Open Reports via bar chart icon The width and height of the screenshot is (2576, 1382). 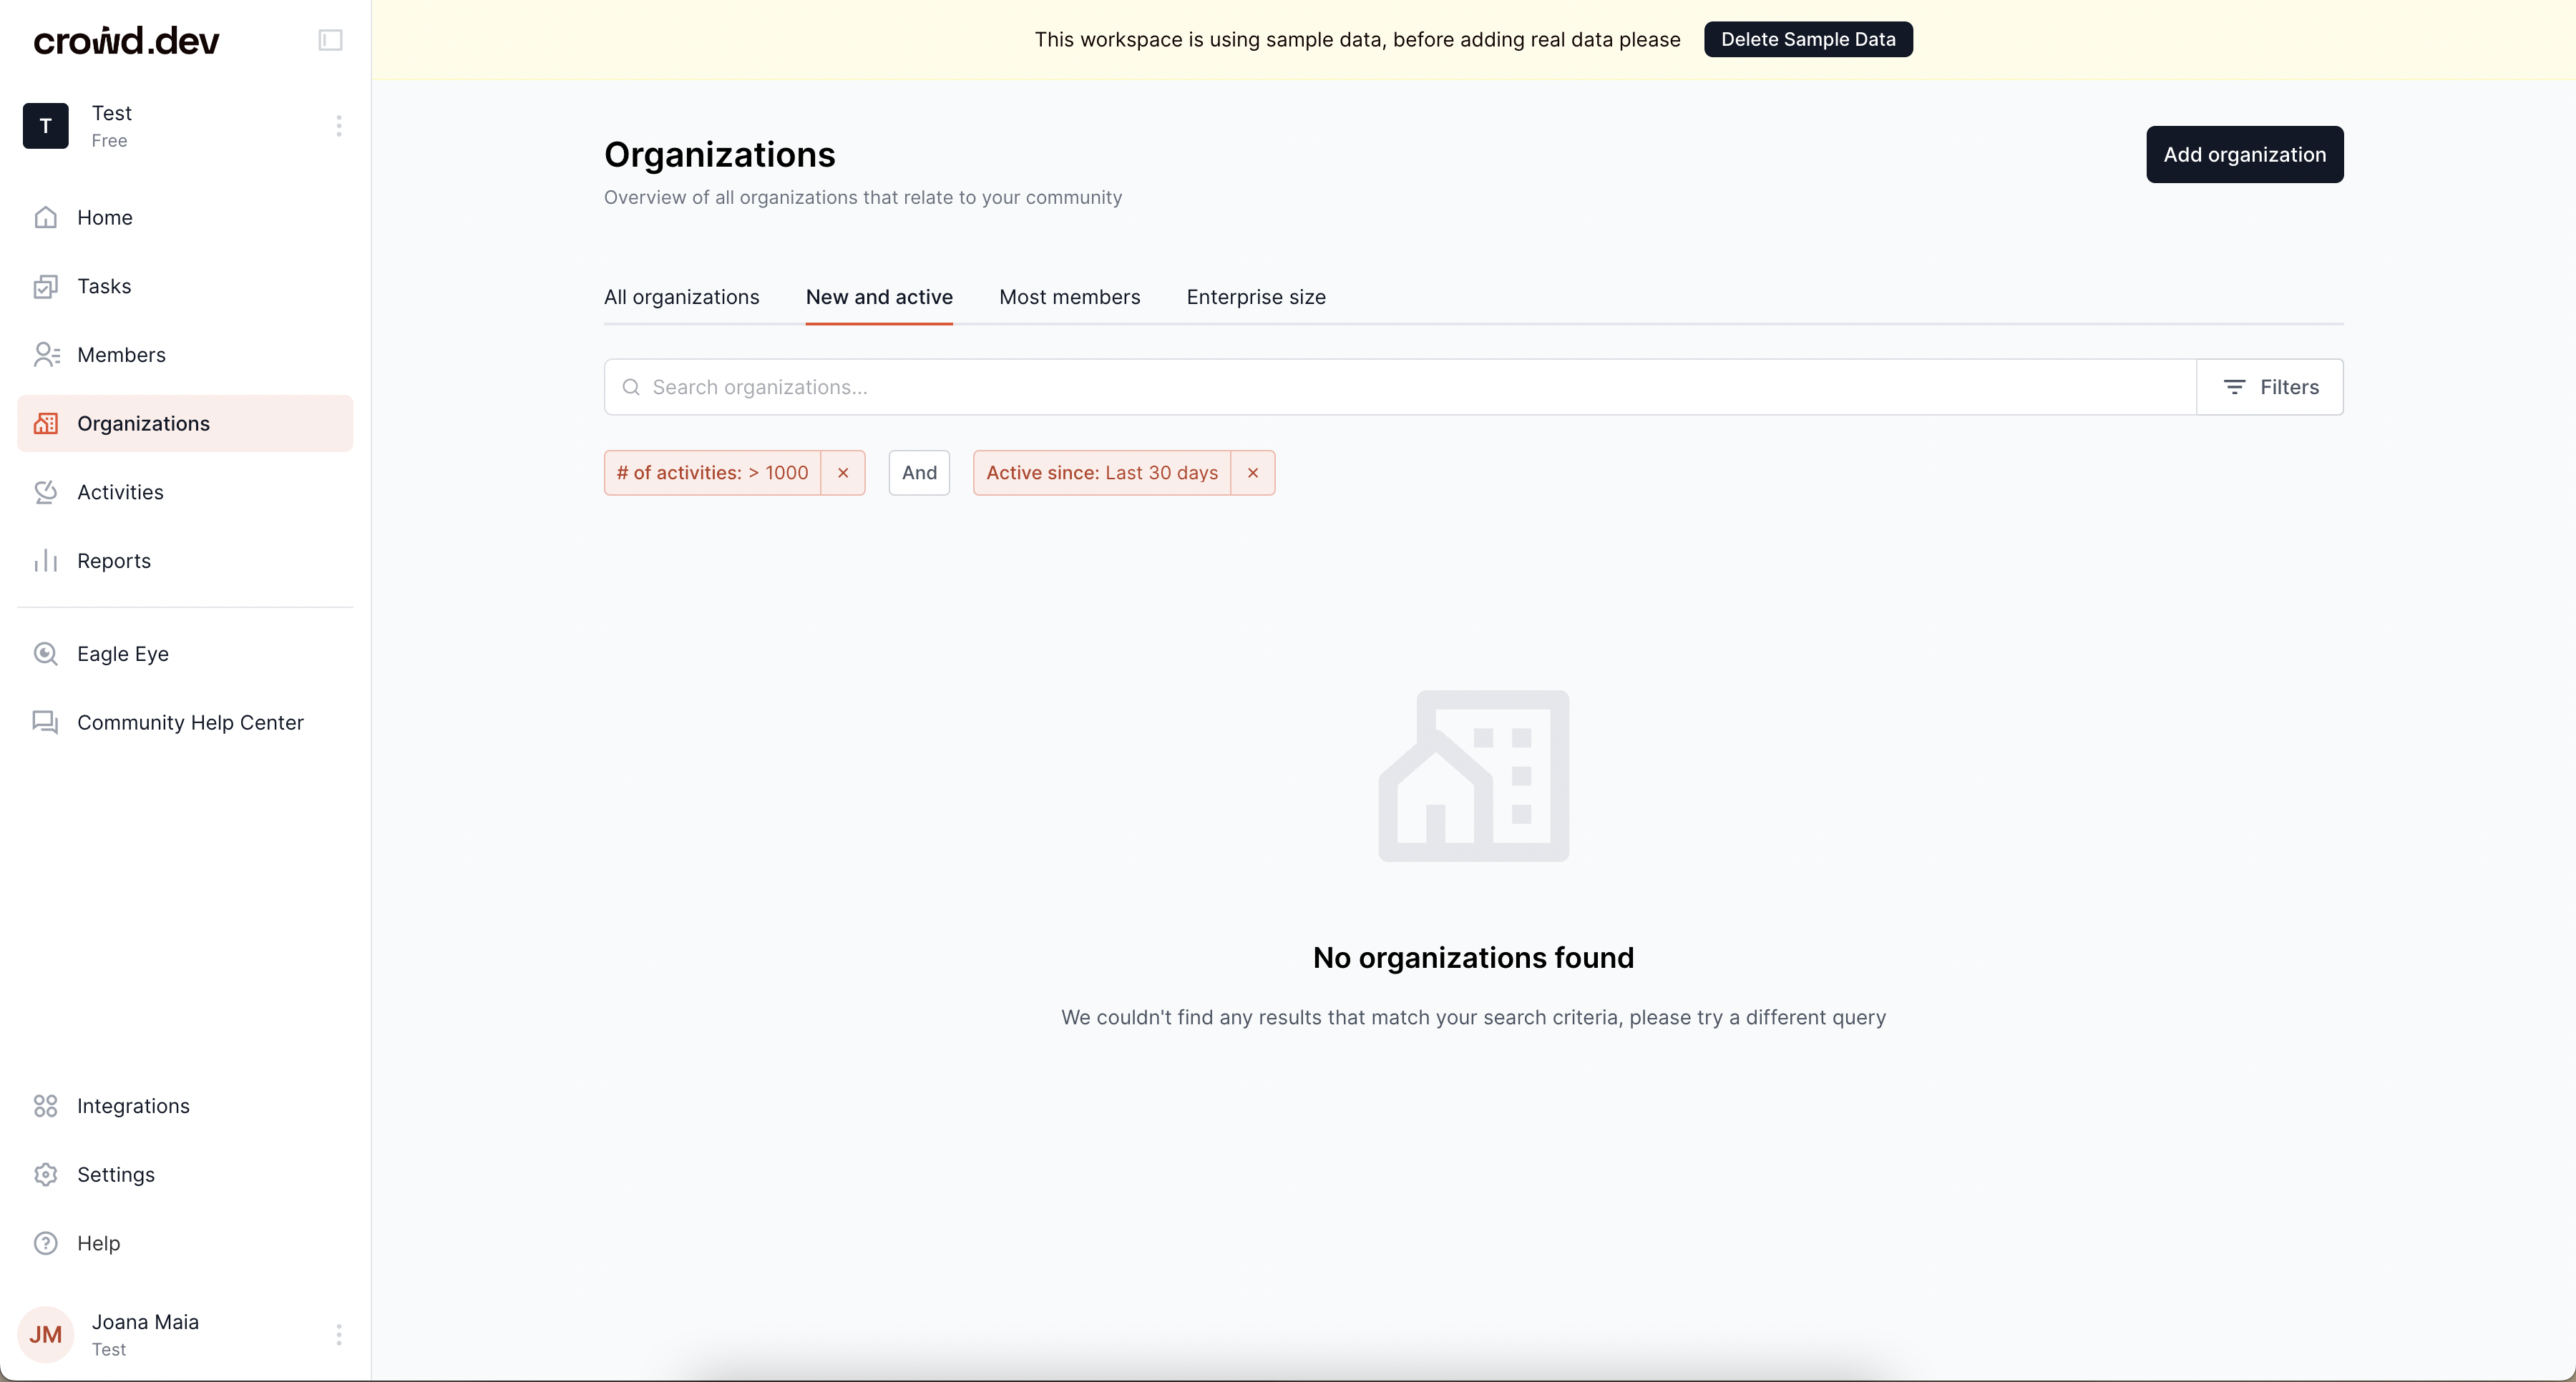click(x=45, y=561)
